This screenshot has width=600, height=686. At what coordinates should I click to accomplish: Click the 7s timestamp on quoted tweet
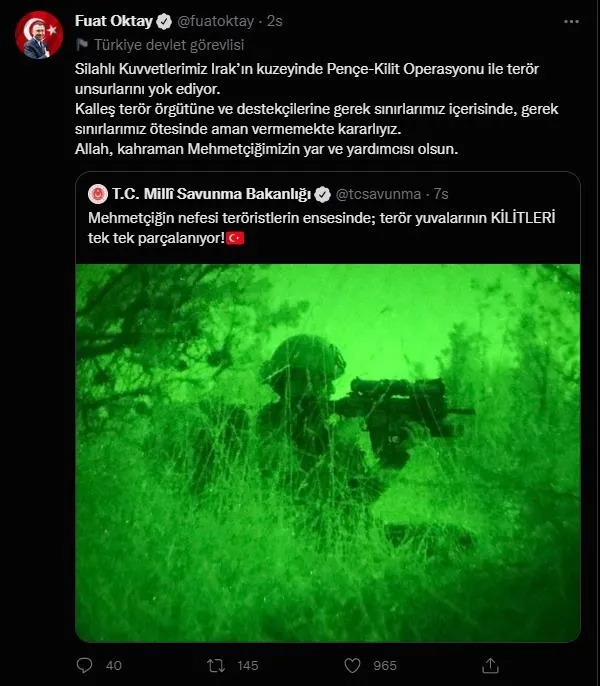[441, 194]
